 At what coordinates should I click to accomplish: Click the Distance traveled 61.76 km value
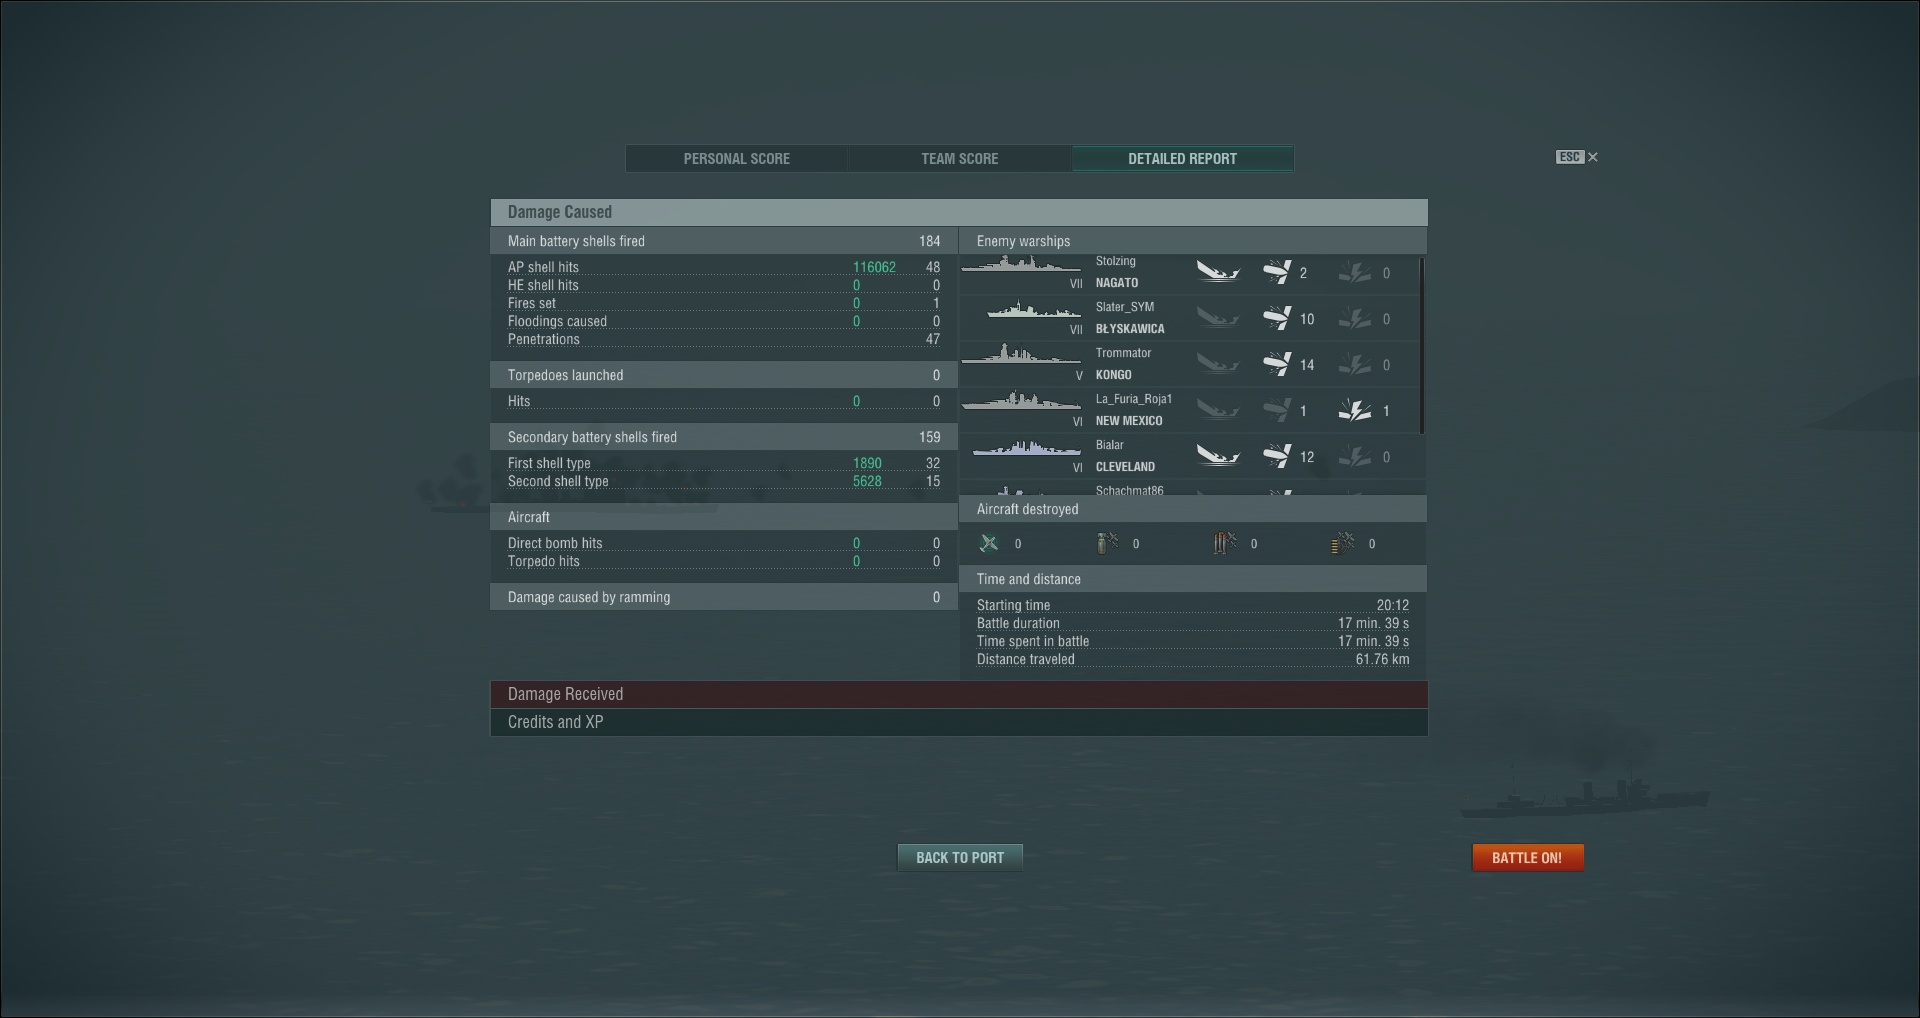pyautogui.click(x=1382, y=659)
